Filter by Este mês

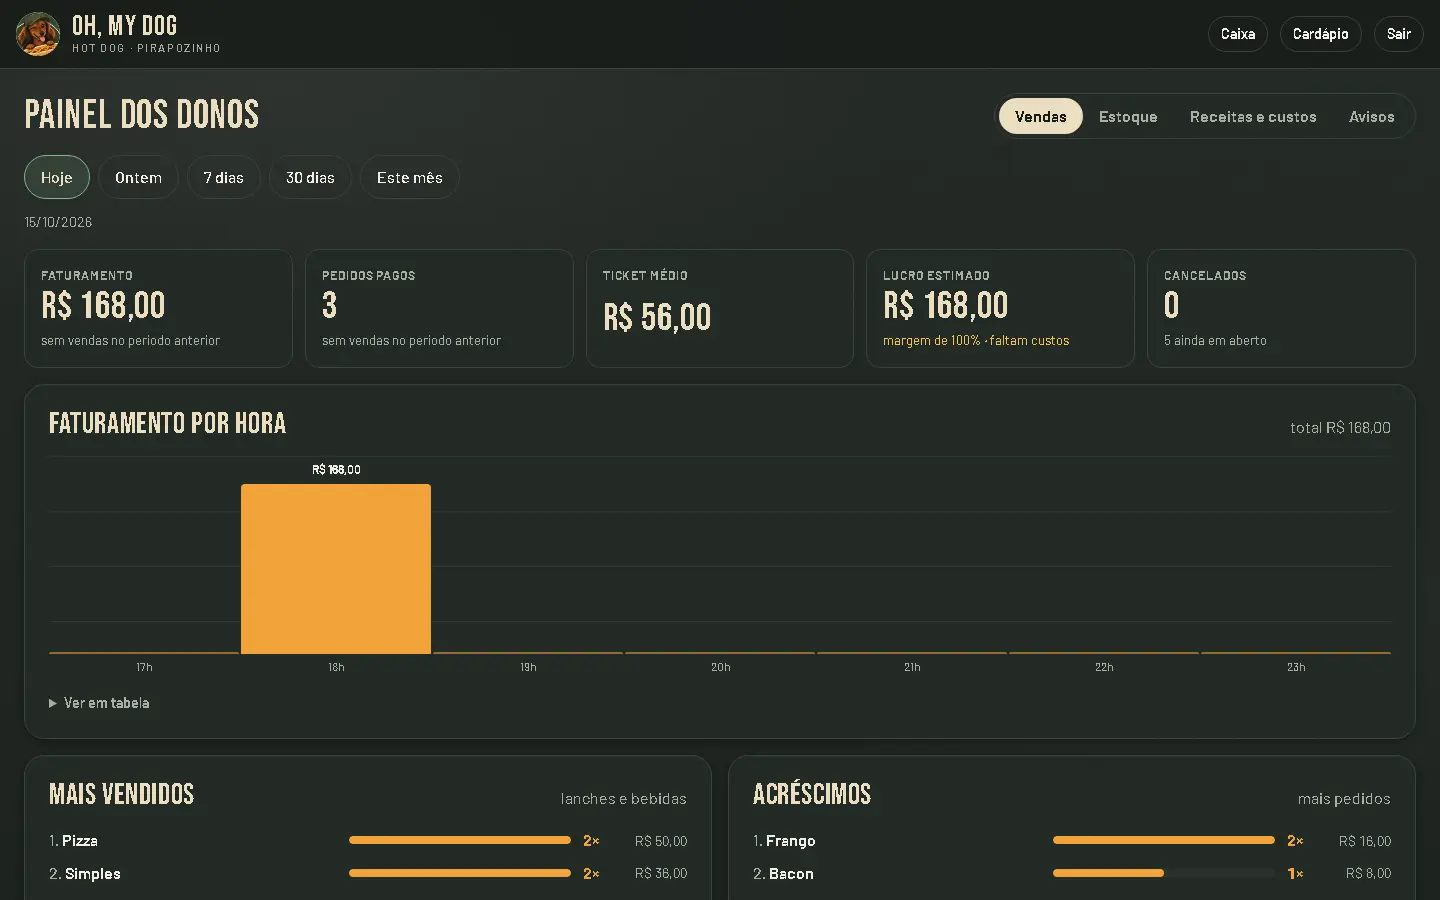[x=410, y=178]
